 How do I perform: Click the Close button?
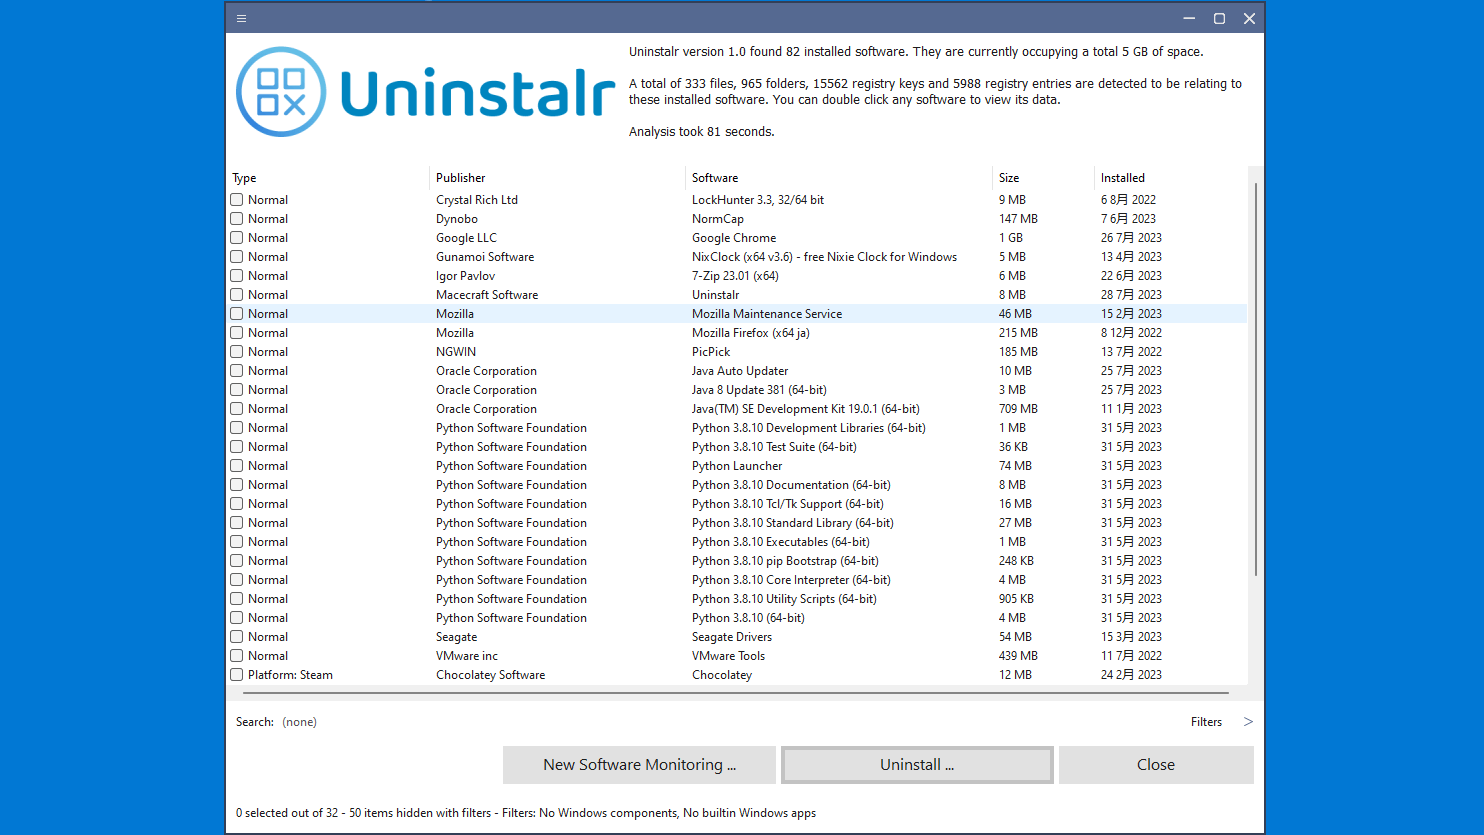point(1156,765)
